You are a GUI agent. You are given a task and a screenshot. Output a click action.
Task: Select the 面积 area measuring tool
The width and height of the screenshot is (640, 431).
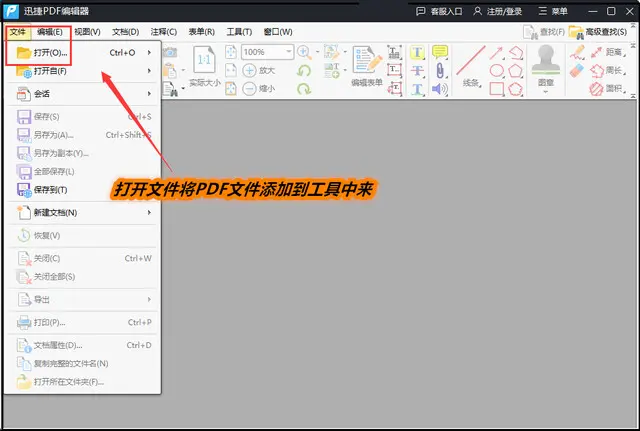click(607, 89)
